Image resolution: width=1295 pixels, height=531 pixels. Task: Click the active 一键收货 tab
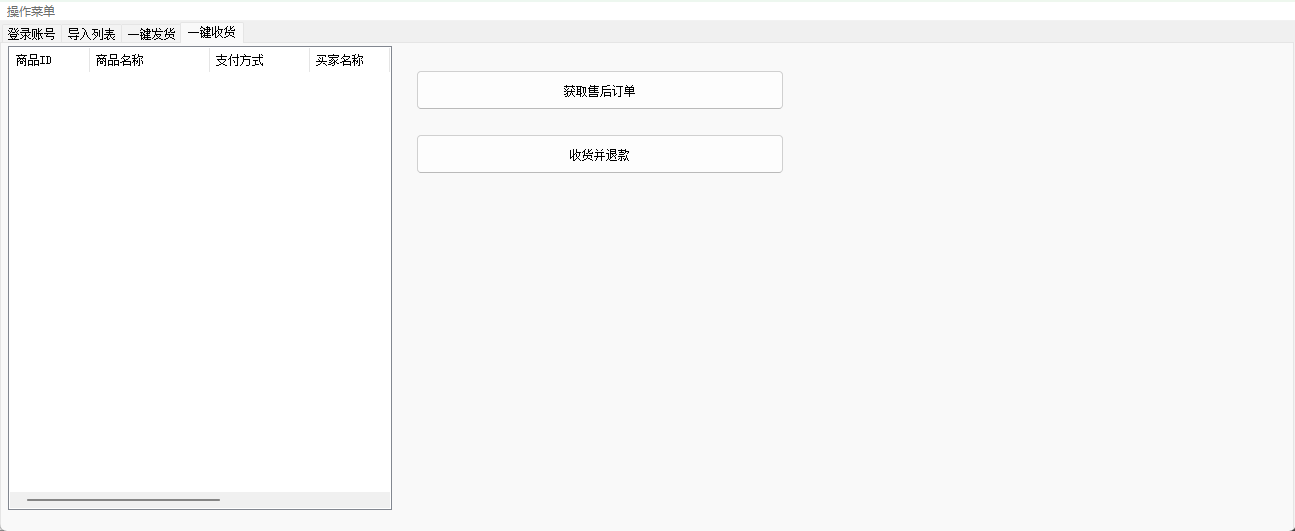click(x=211, y=32)
